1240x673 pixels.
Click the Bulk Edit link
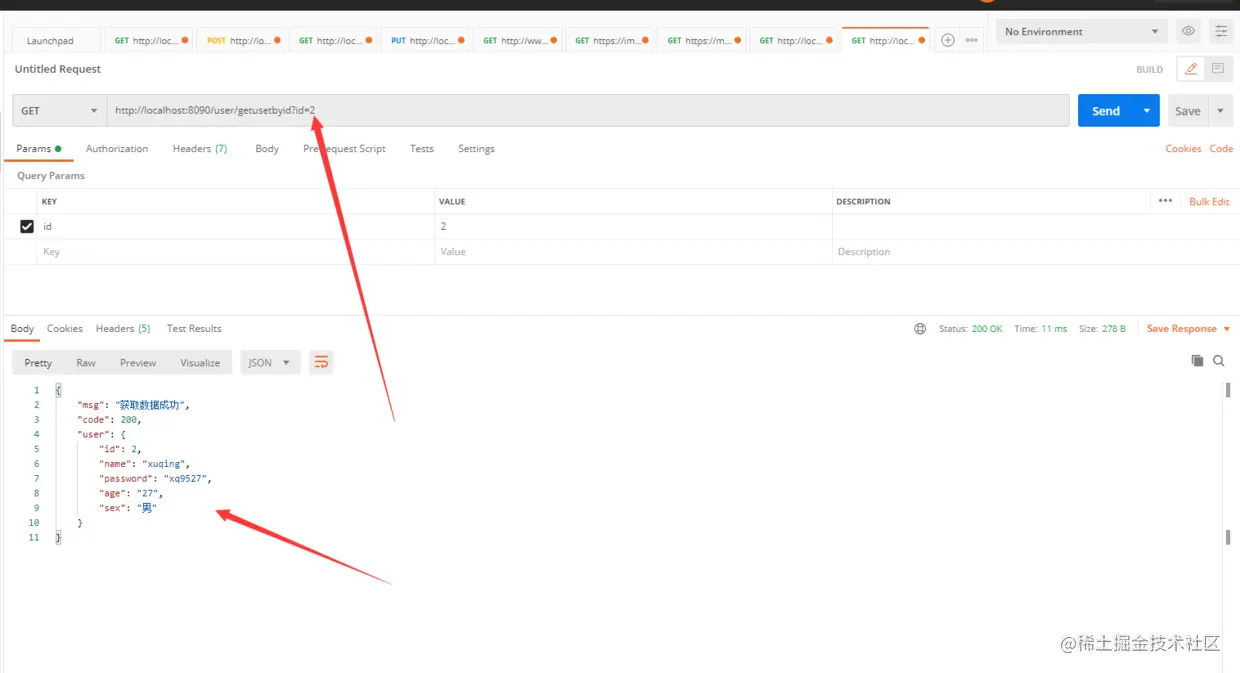point(1209,201)
